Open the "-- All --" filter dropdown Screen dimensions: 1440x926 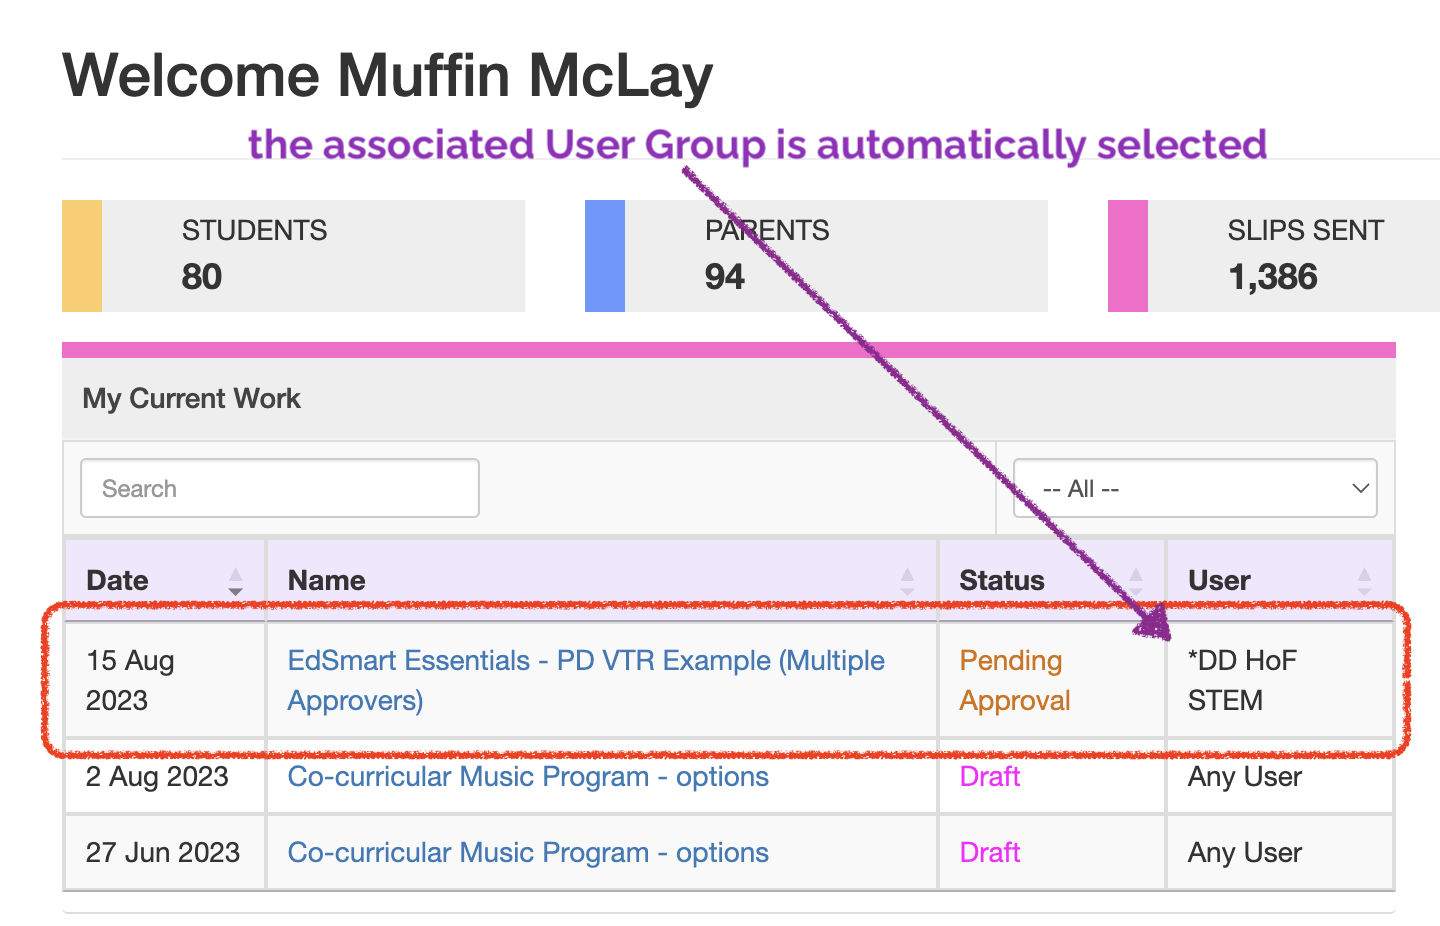point(1195,488)
